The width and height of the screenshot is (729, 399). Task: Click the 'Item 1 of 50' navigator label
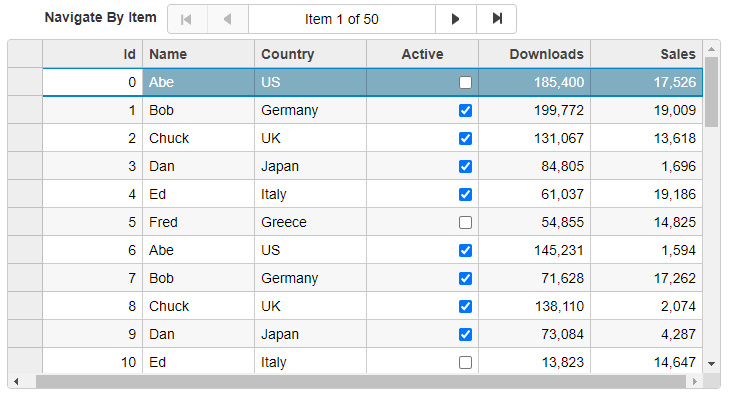point(342,19)
